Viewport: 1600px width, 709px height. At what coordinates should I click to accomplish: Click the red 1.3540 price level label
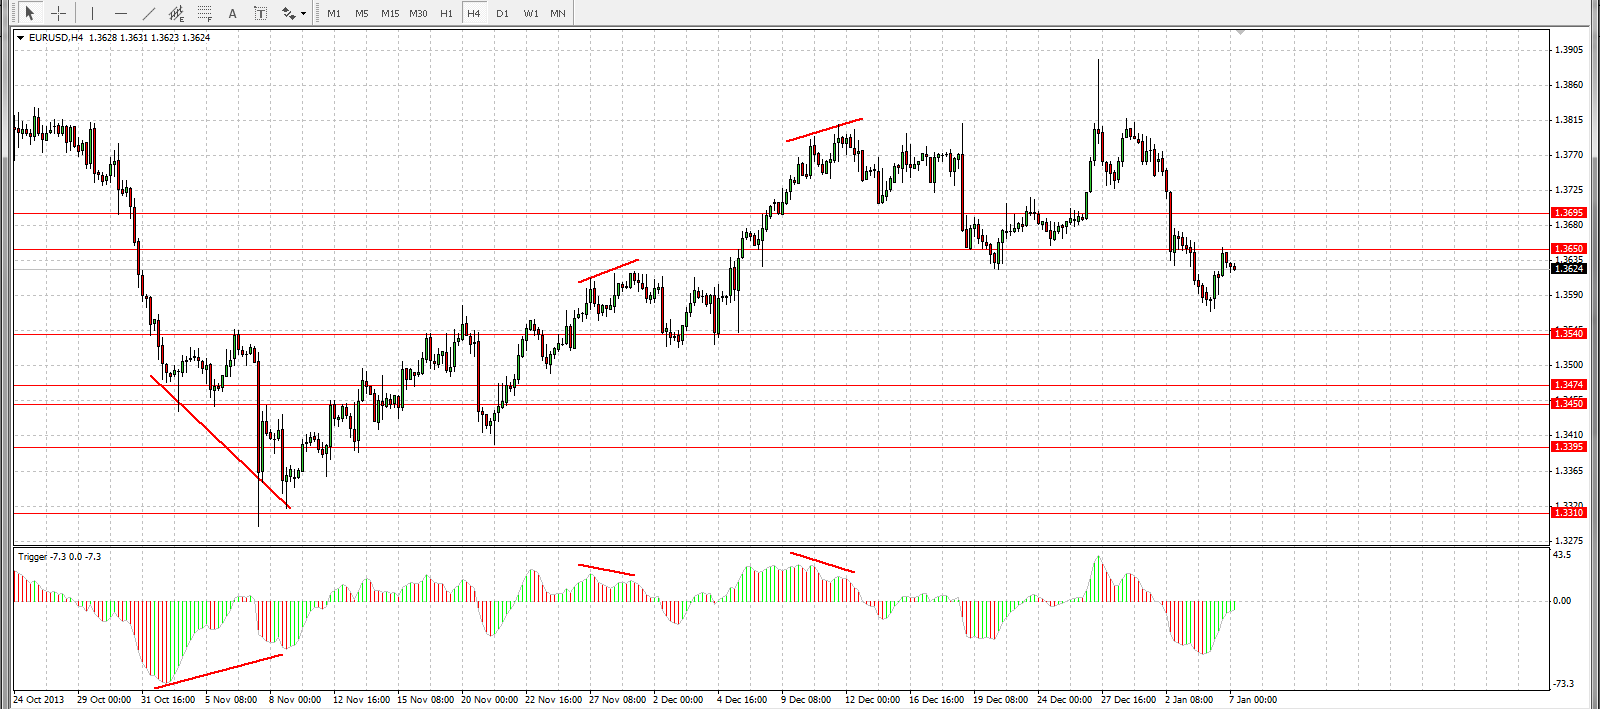click(1568, 334)
